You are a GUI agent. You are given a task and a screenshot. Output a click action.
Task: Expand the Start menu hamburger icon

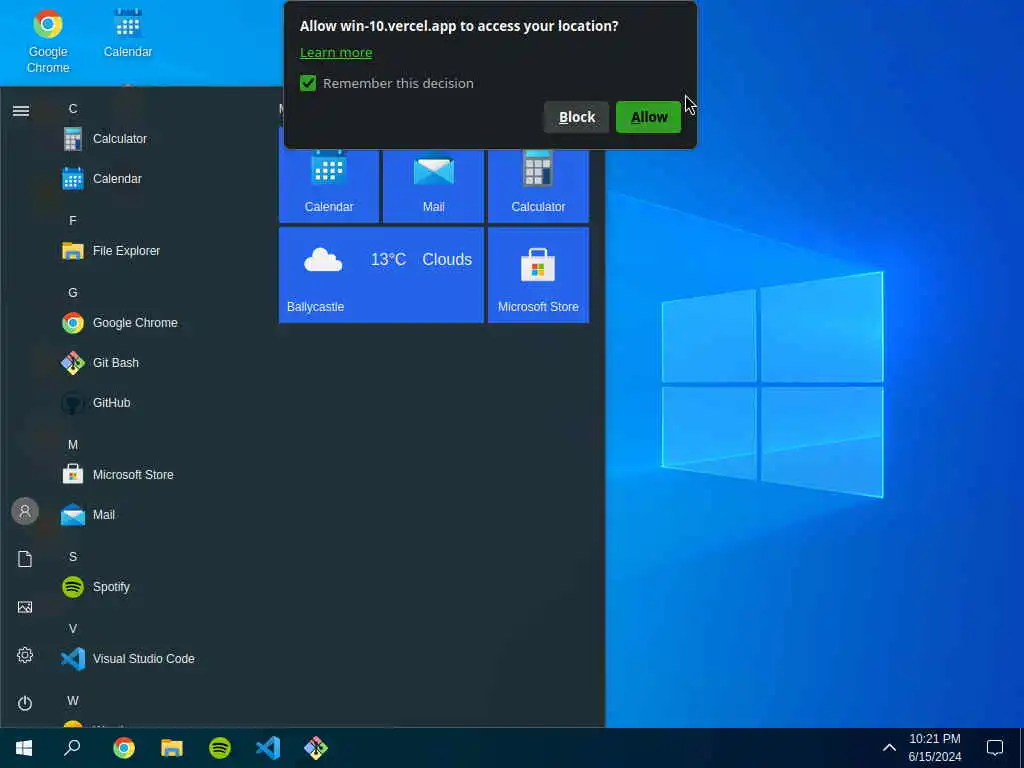tap(21, 111)
